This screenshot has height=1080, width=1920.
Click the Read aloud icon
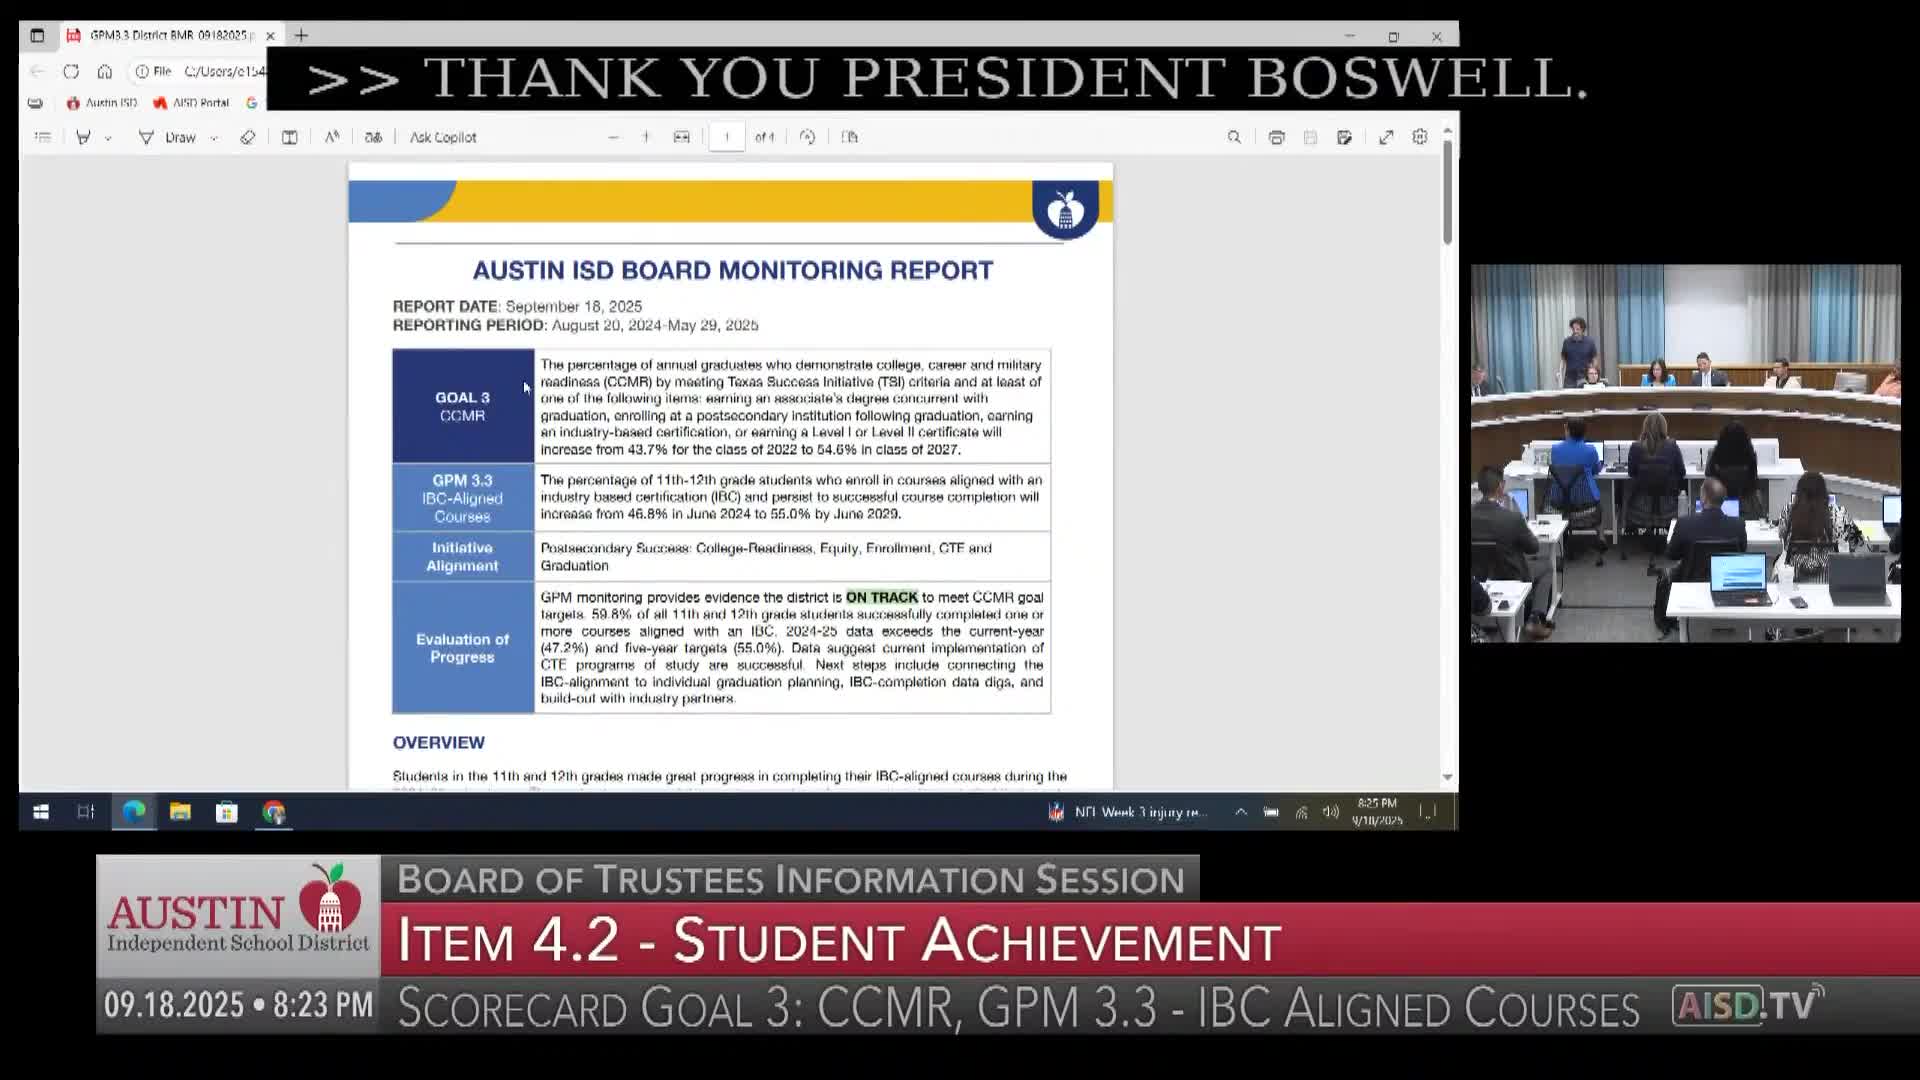click(x=332, y=137)
